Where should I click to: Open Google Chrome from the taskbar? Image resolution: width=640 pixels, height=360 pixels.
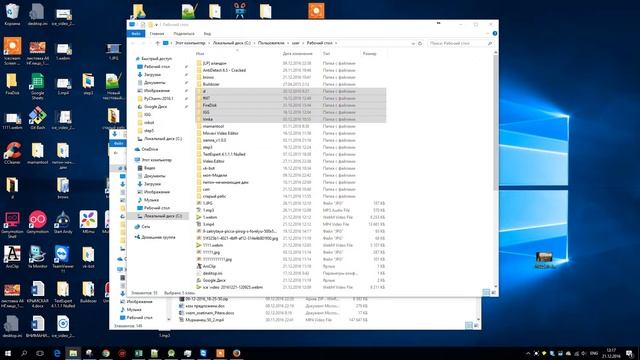106,353
